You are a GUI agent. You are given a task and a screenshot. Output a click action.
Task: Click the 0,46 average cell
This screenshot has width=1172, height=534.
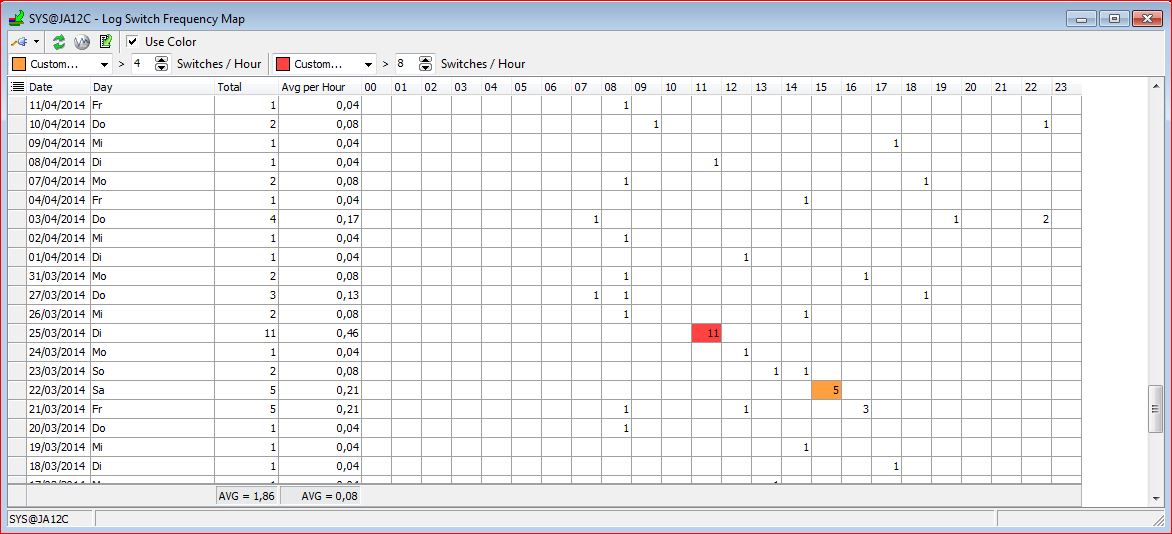click(320, 334)
